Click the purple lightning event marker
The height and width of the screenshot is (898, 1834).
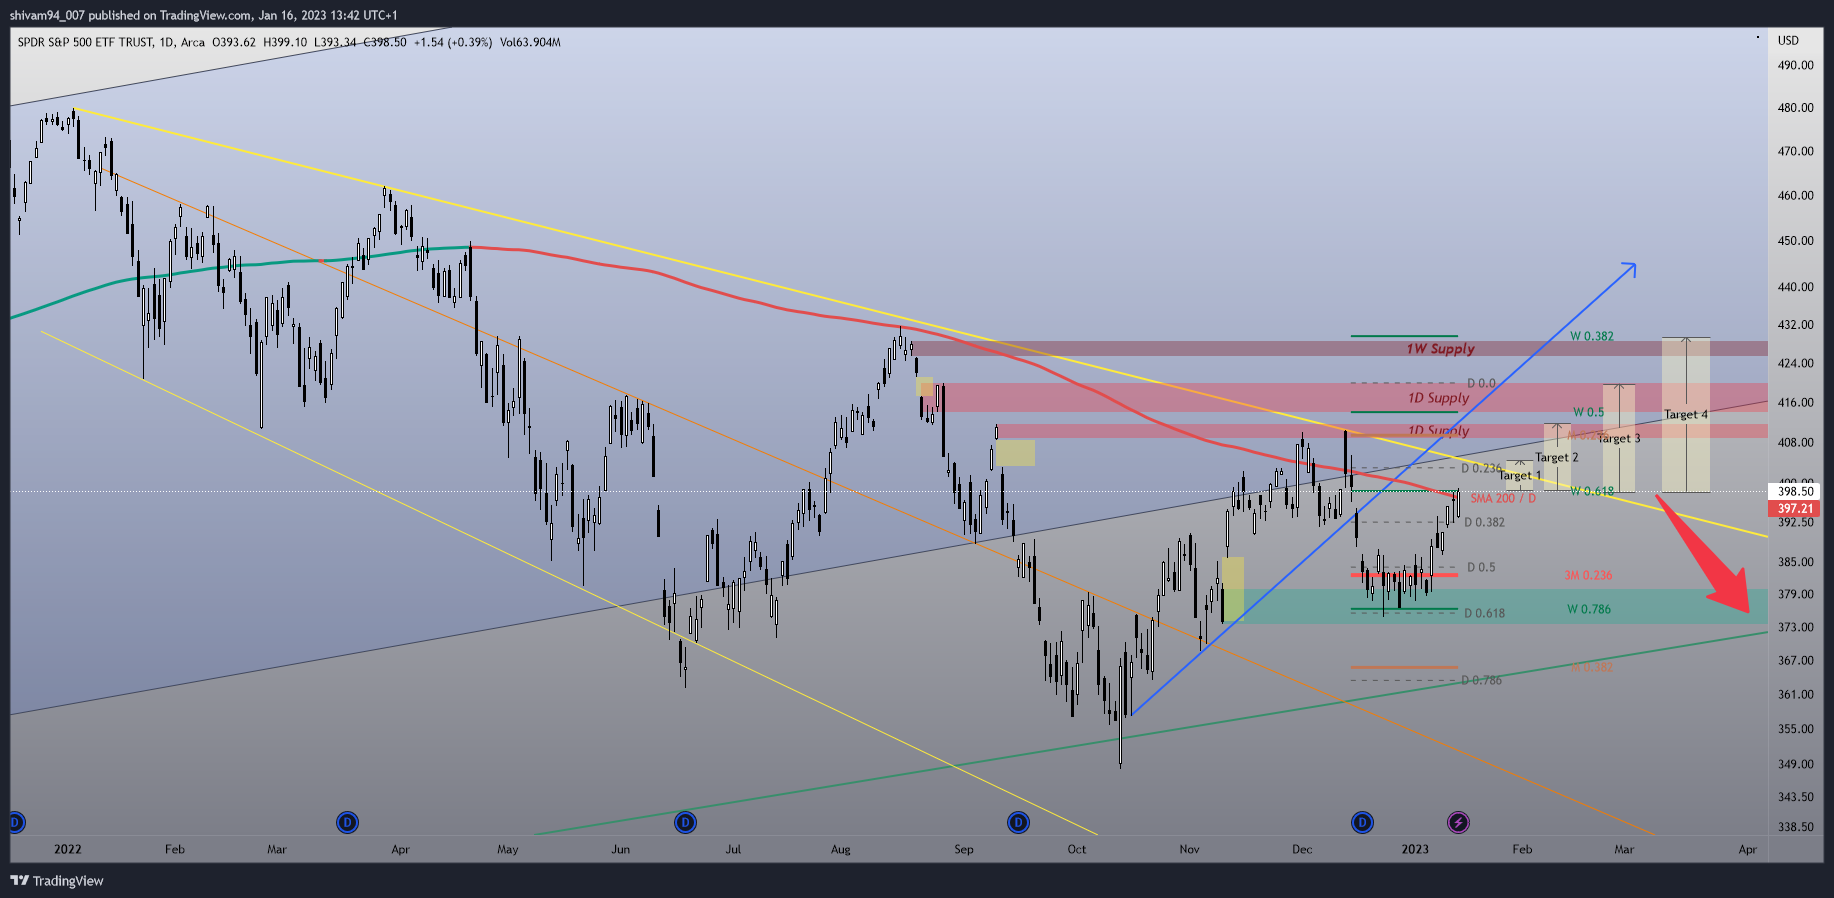(x=1458, y=823)
